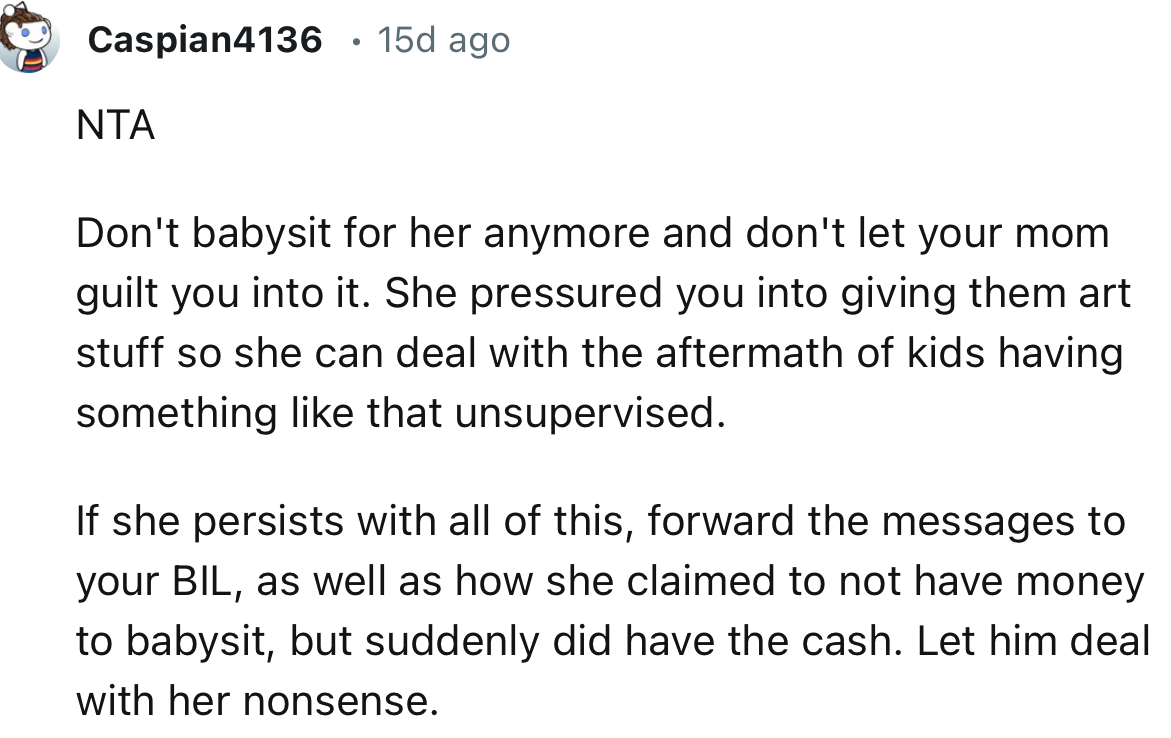Open the Caspian4136 username profile link
1171x738 pixels.
(x=205, y=40)
